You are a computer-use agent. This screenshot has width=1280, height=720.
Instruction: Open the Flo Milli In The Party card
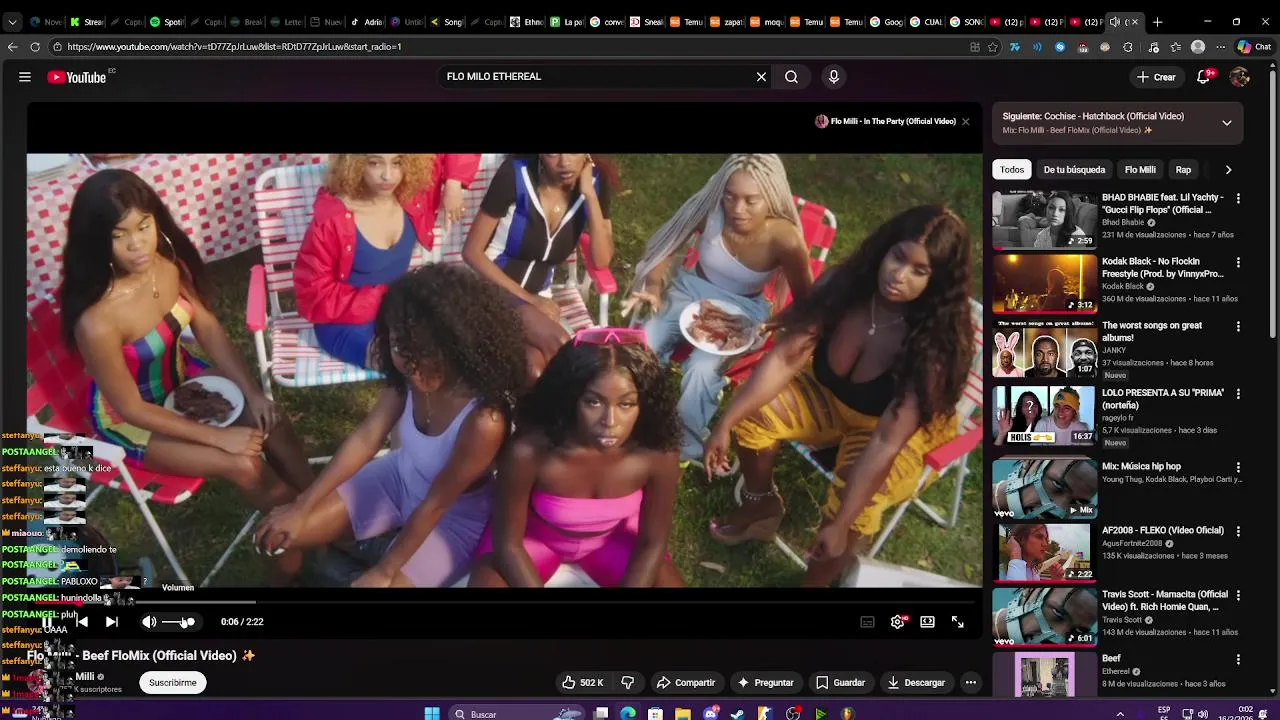point(886,121)
